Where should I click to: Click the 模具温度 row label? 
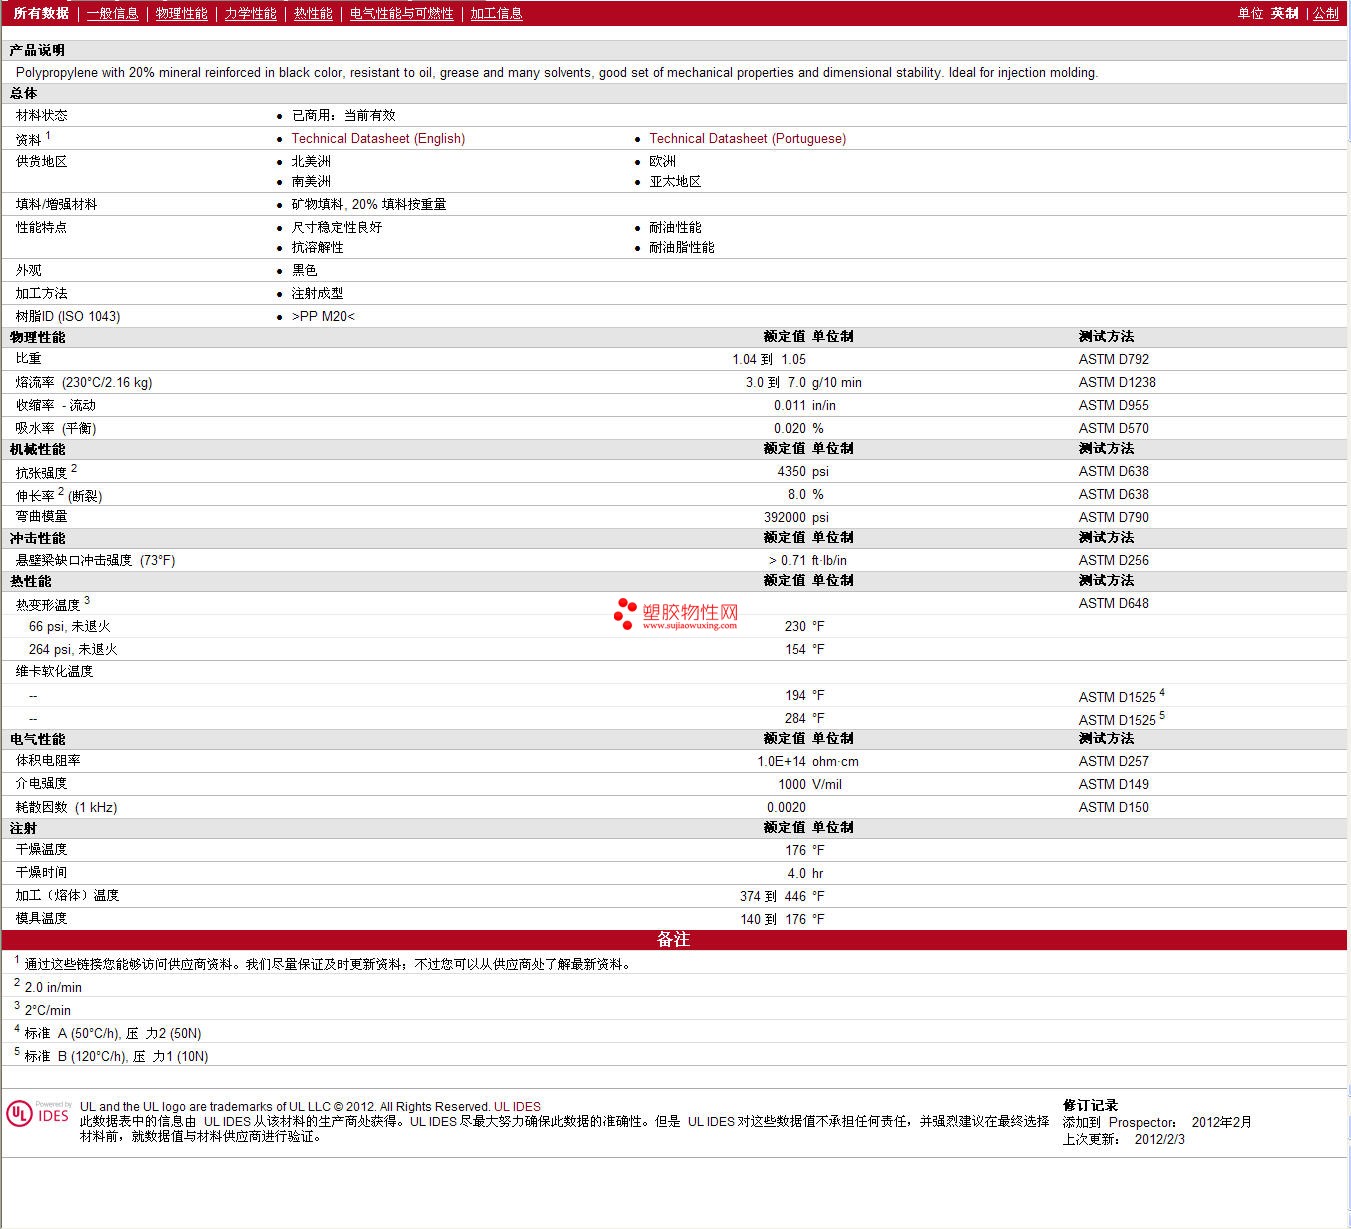41,918
